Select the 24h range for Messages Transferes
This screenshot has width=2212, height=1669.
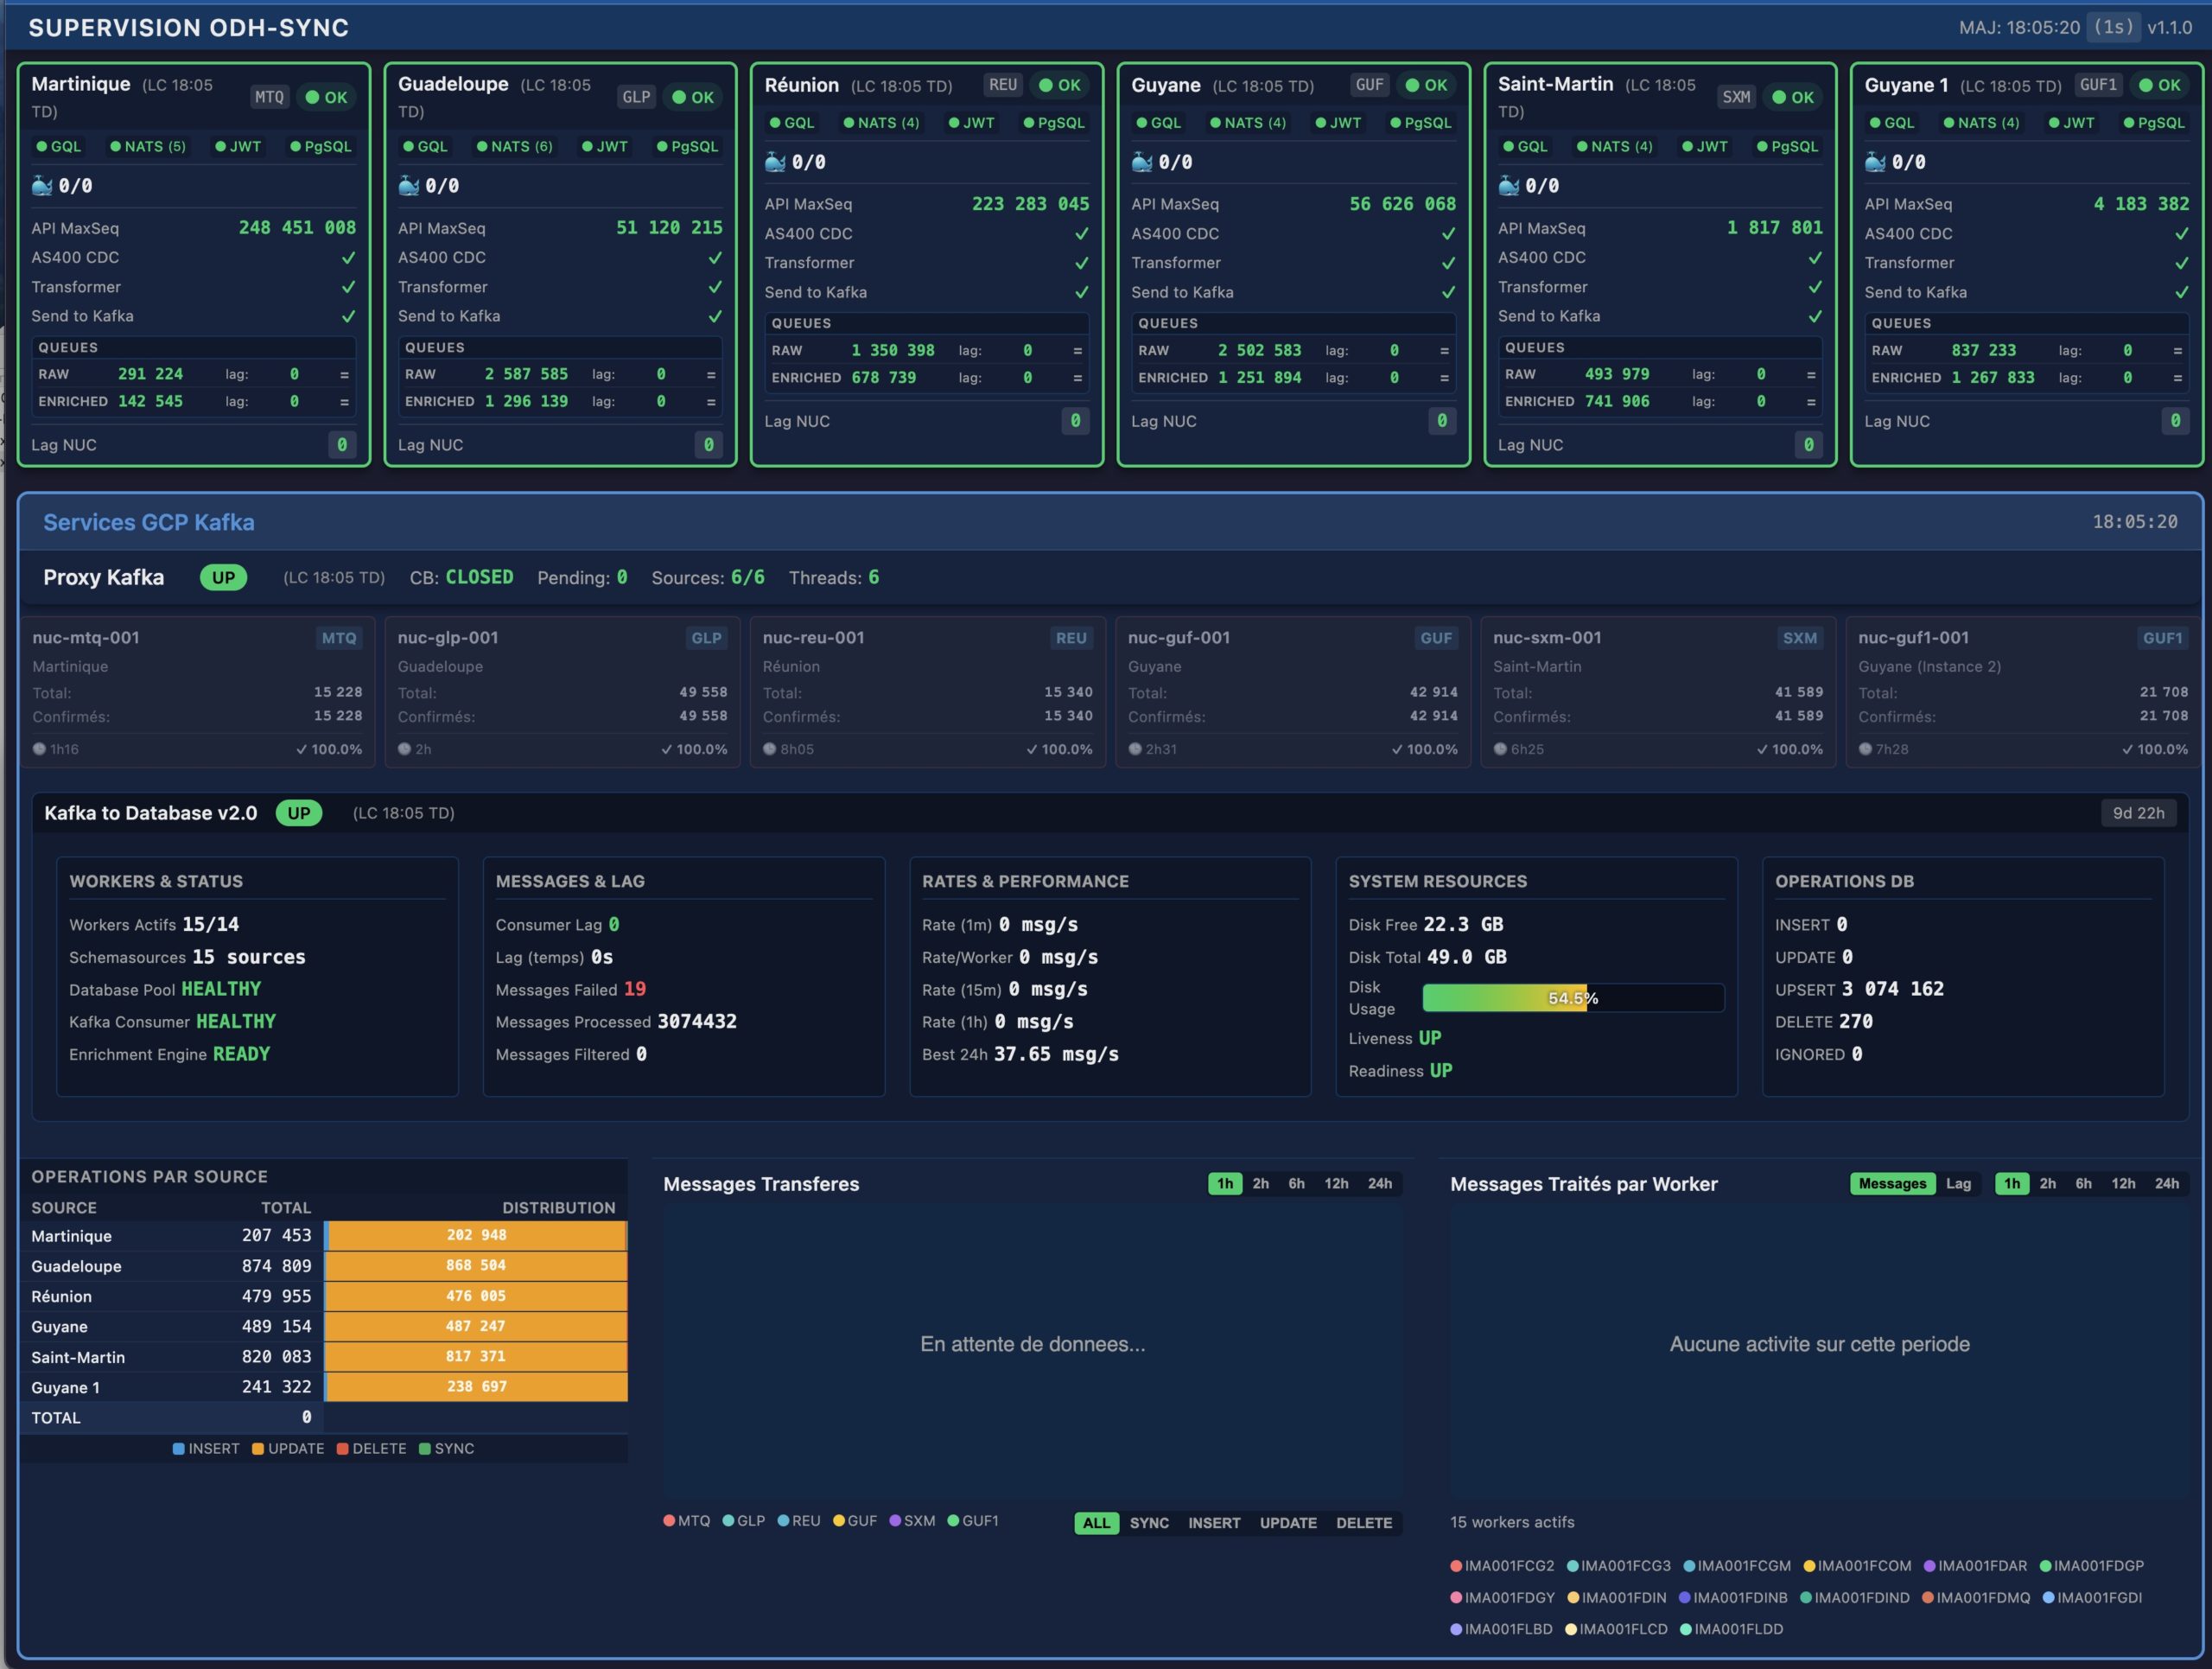pos(1379,1184)
